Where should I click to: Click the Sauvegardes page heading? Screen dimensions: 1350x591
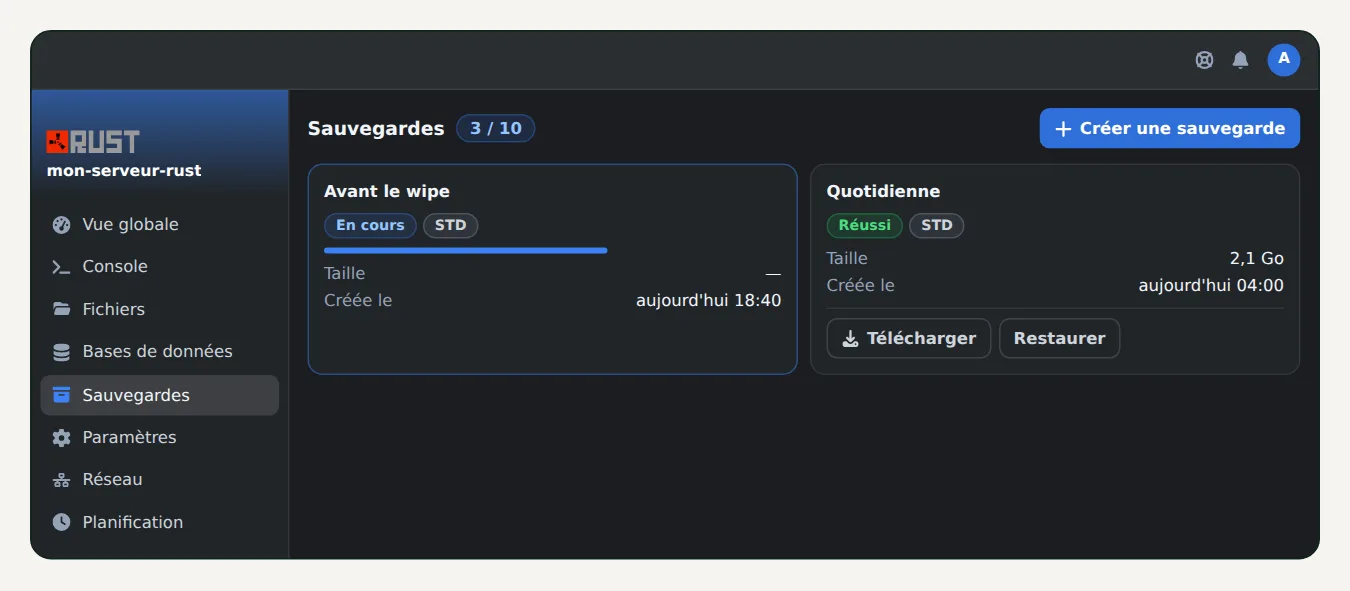[x=376, y=128]
